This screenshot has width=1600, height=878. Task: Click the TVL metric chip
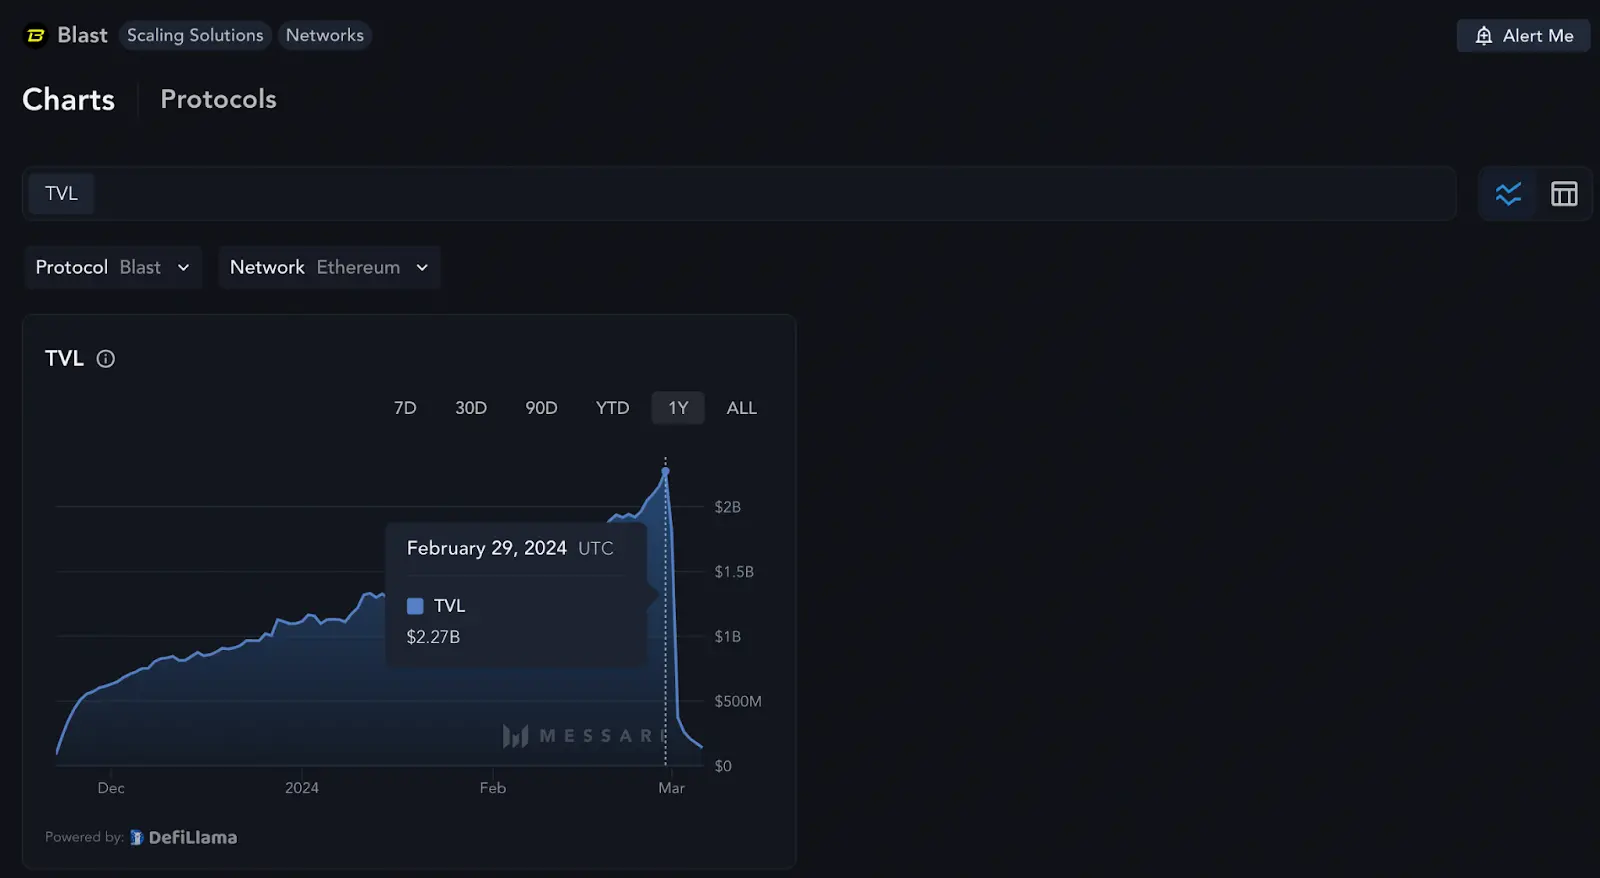click(x=61, y=194)
